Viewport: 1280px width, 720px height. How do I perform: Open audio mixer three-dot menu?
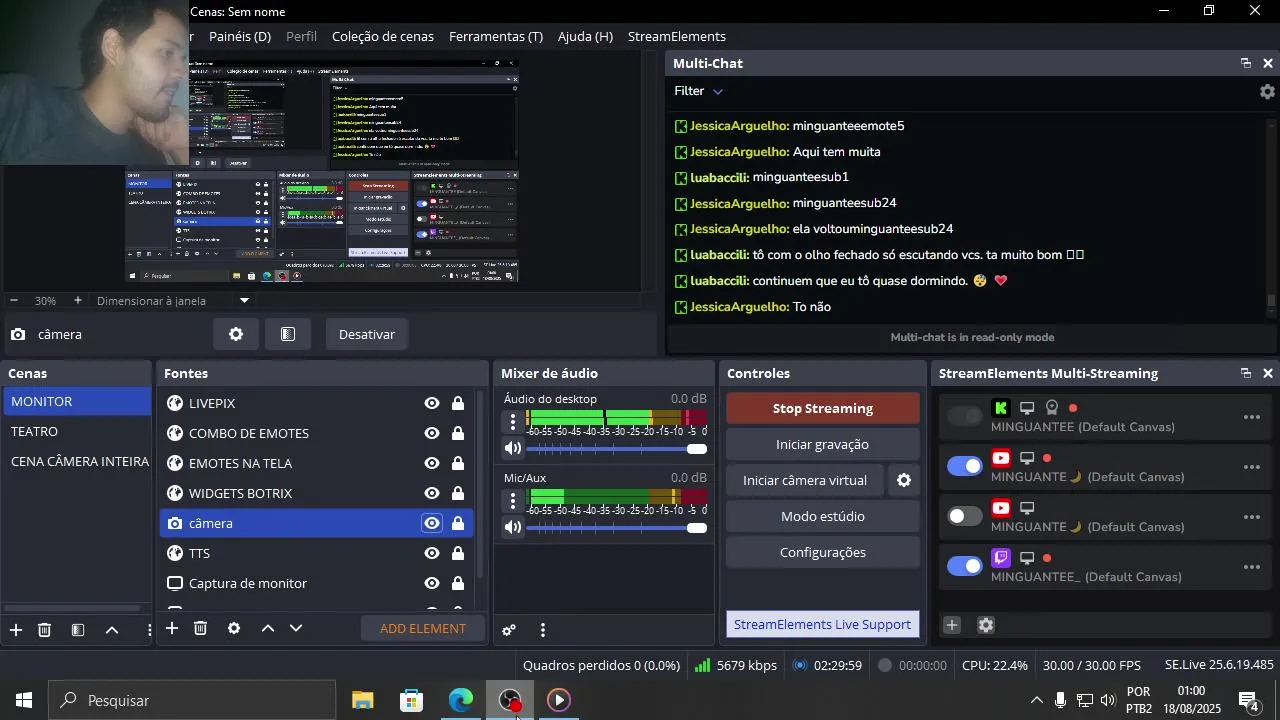point(543,630)
